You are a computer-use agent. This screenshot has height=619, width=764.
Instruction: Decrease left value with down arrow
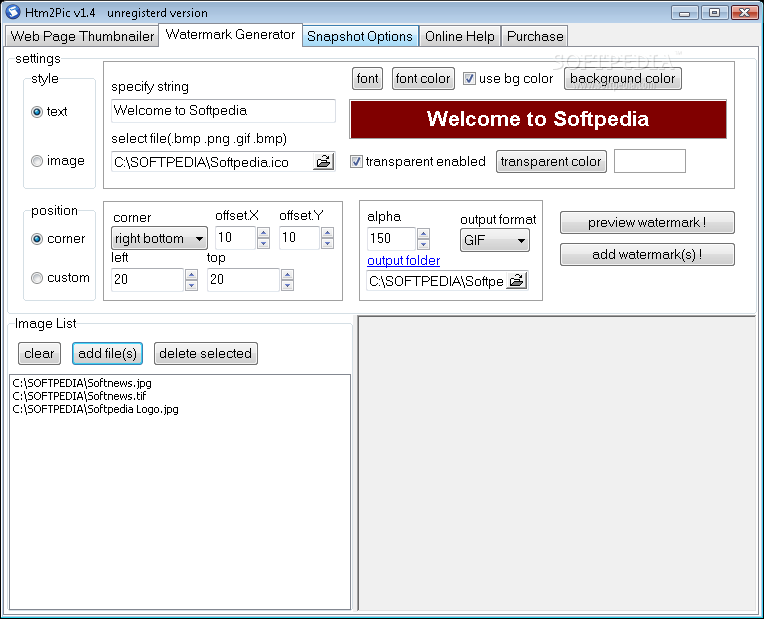191,285
